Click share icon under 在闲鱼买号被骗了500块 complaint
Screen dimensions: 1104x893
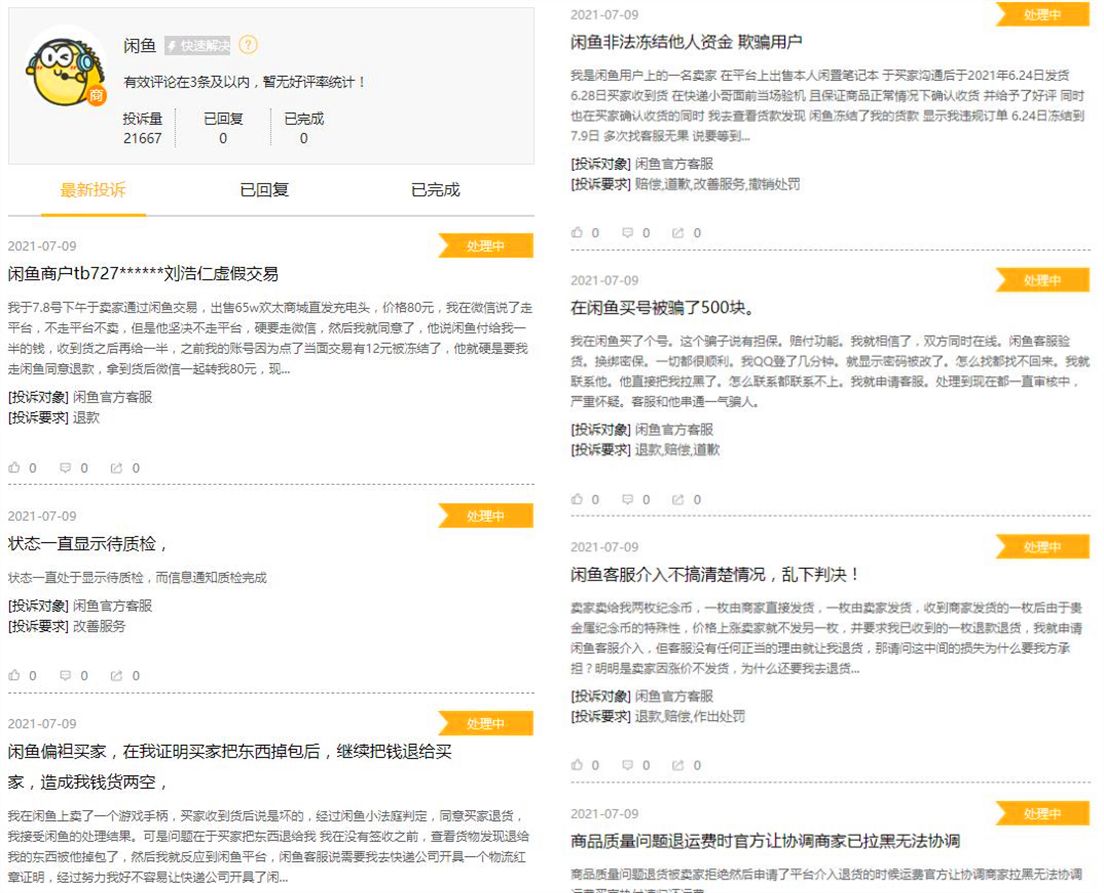677,499
